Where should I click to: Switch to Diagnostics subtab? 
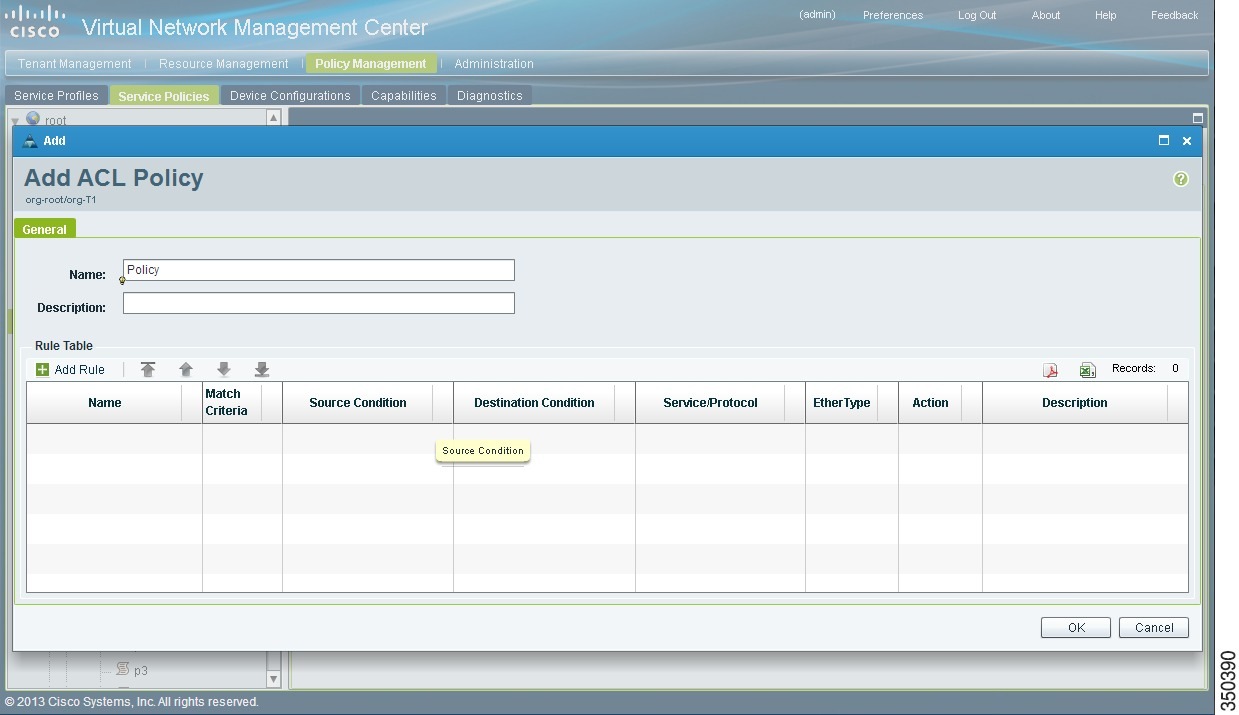click(490, 96)
